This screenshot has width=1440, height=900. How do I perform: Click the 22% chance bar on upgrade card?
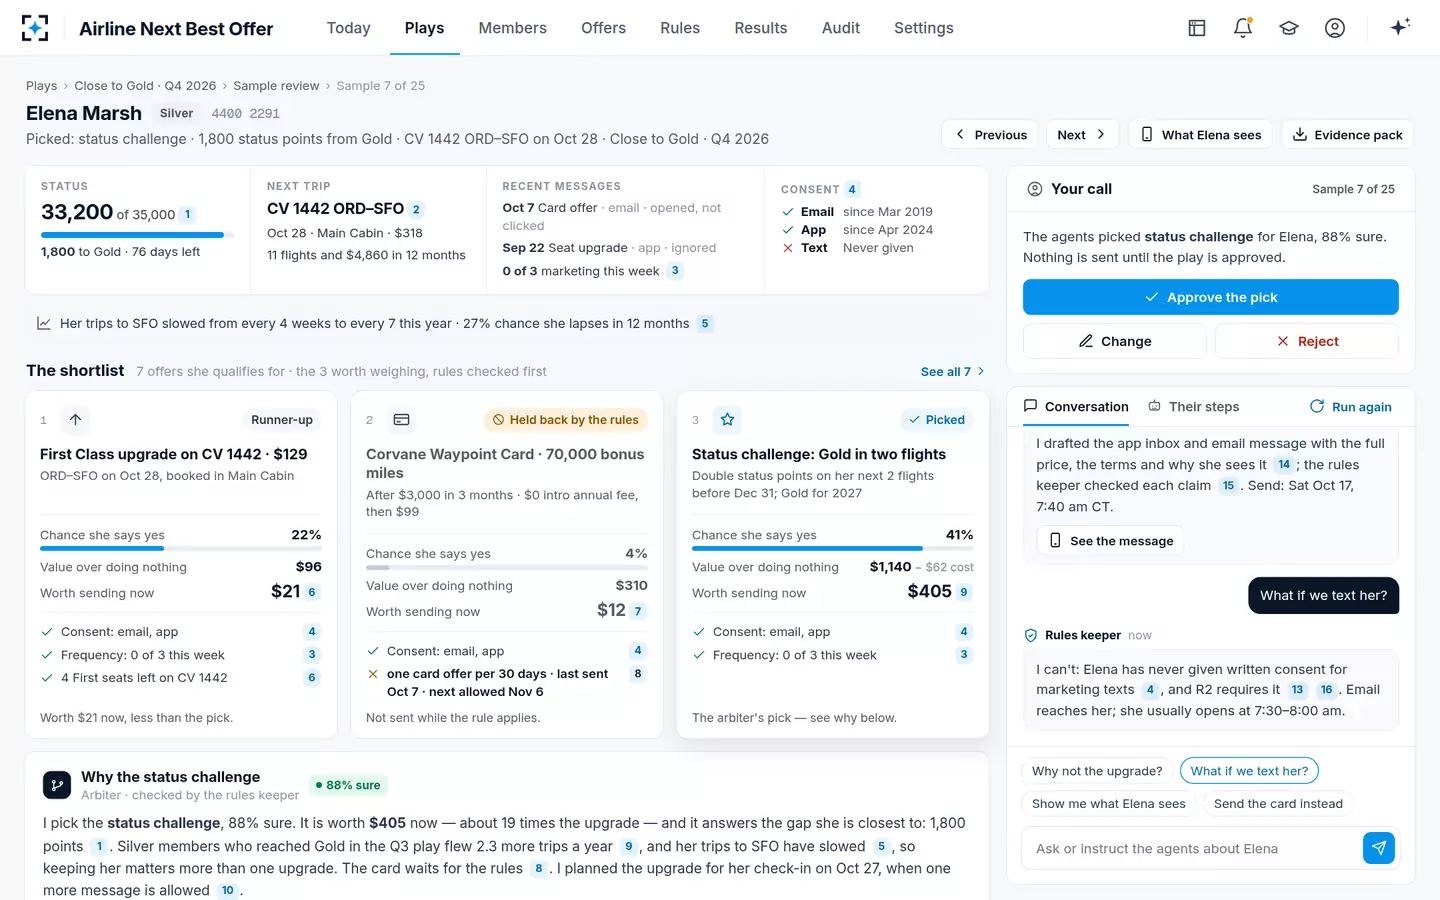180,549
